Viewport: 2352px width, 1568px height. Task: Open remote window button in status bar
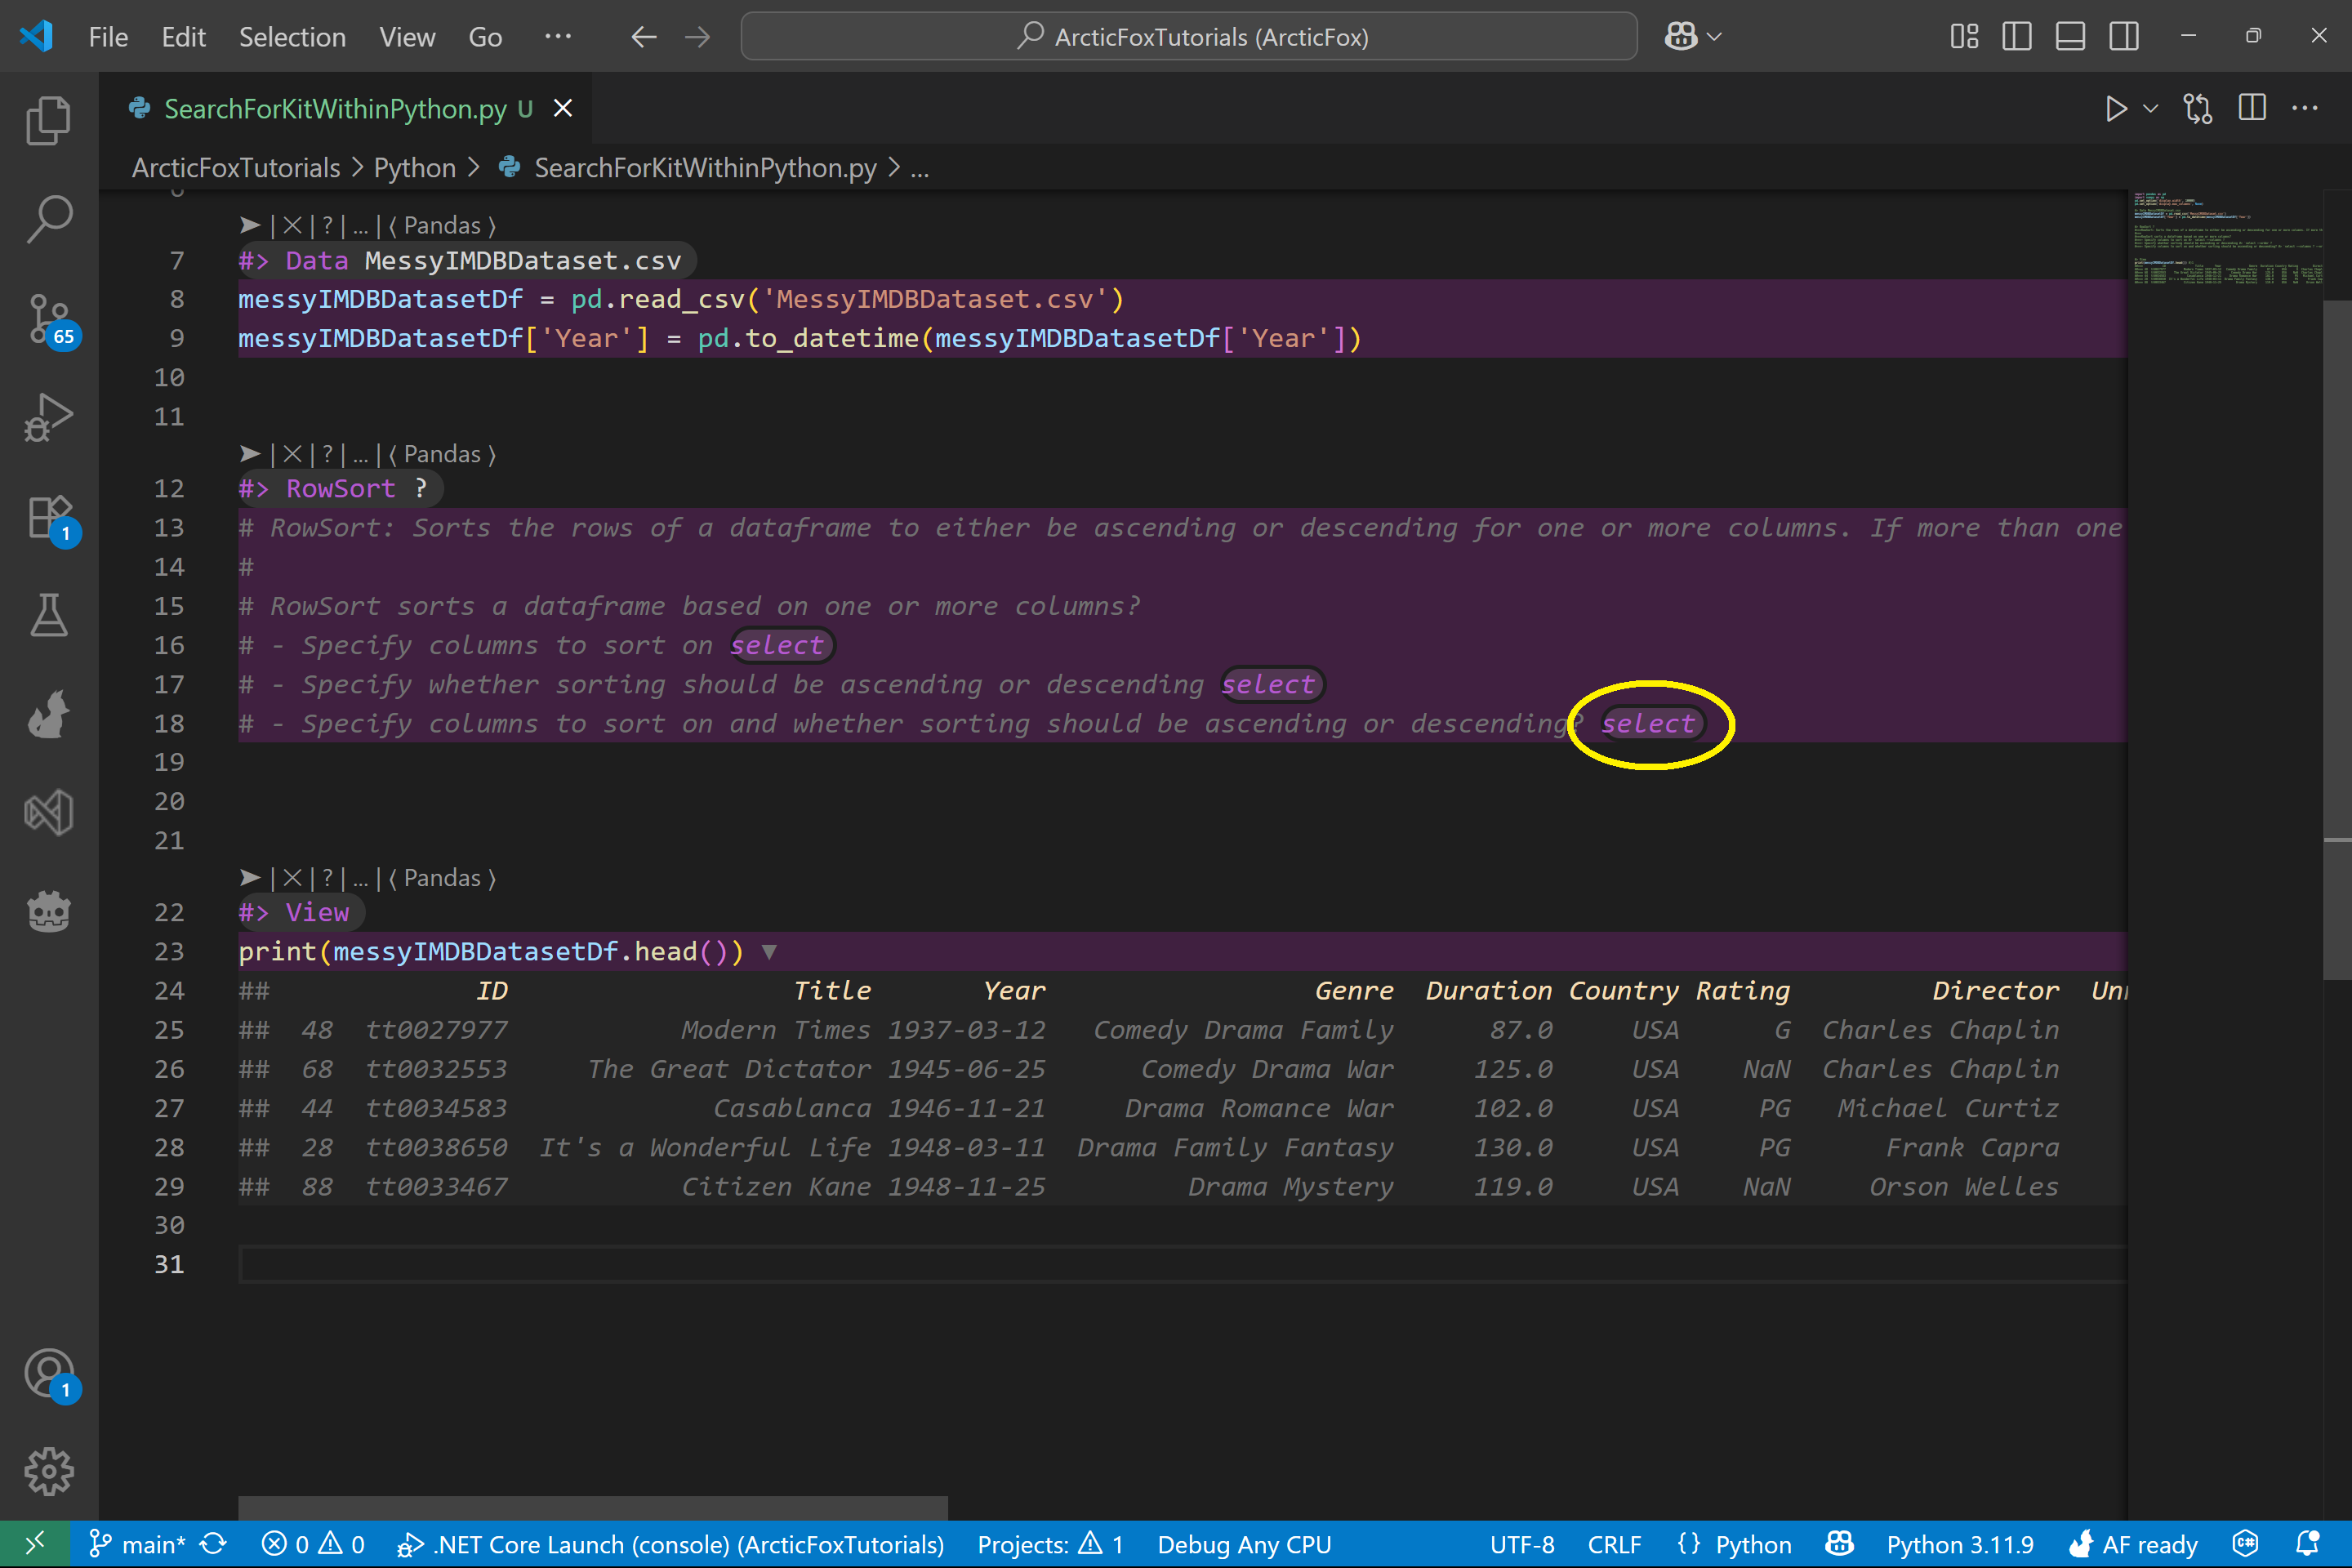pos(34,1545)
